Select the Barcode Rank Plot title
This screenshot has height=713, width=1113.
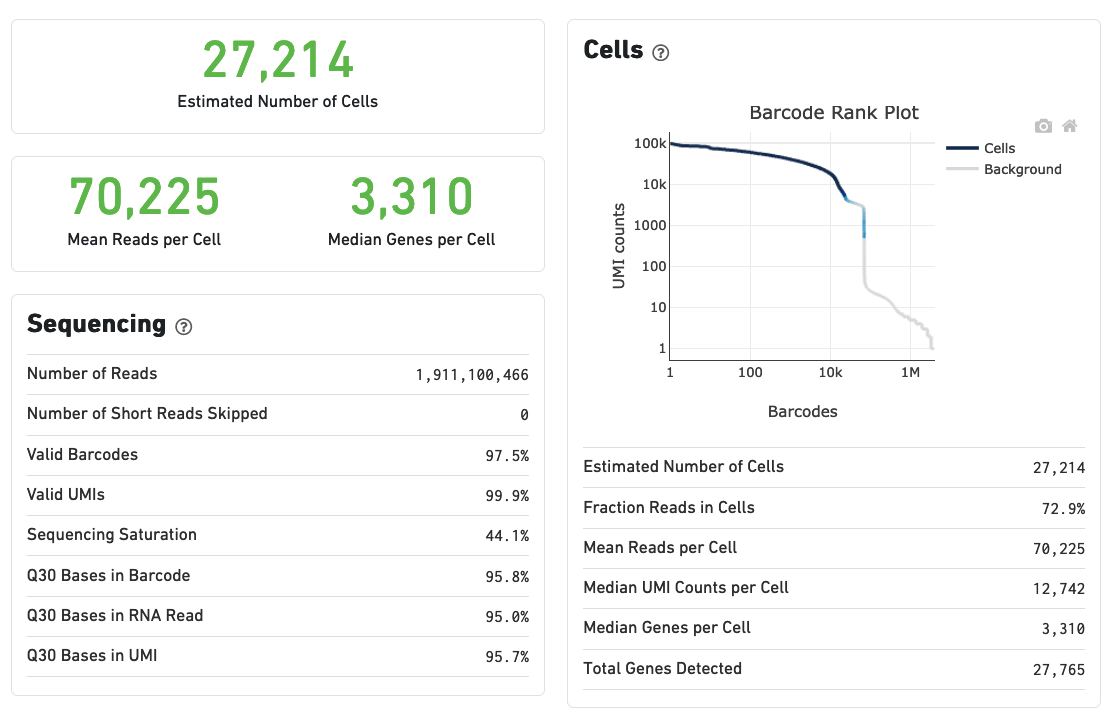tap(834, 113)
